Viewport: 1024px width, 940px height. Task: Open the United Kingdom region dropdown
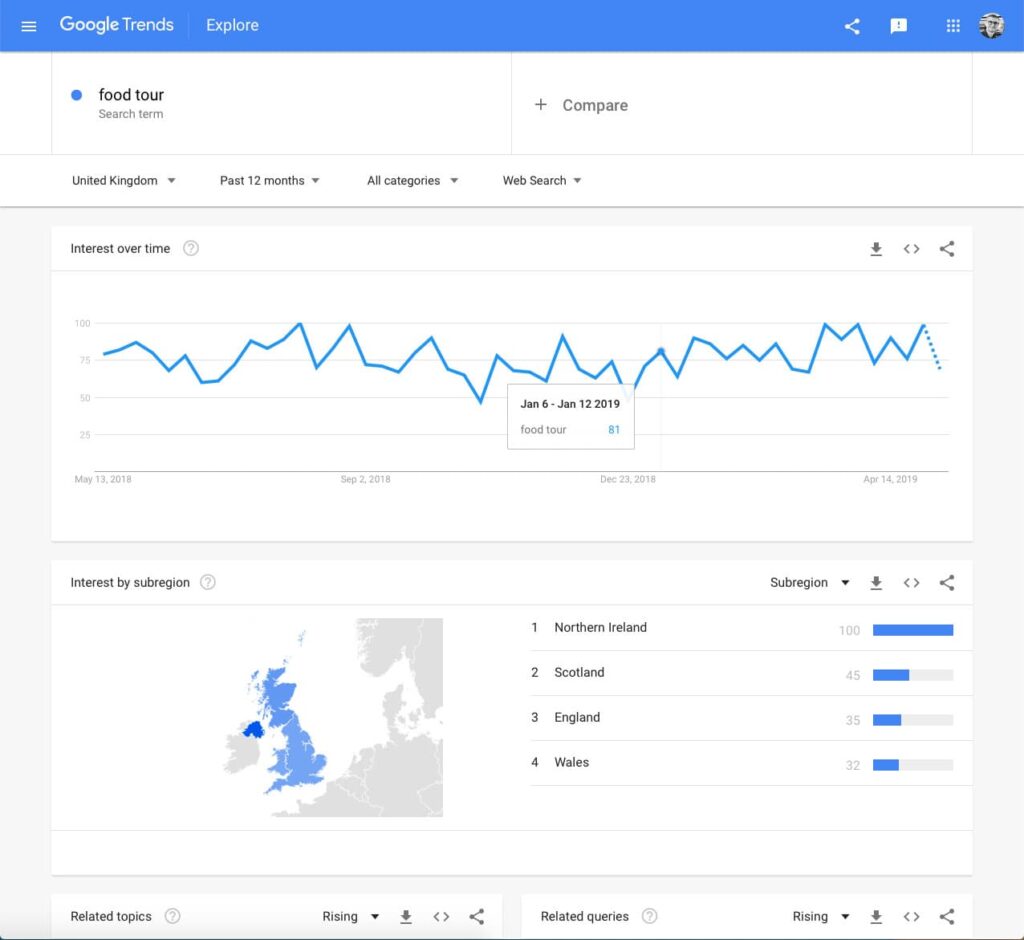tap(124, 181)
